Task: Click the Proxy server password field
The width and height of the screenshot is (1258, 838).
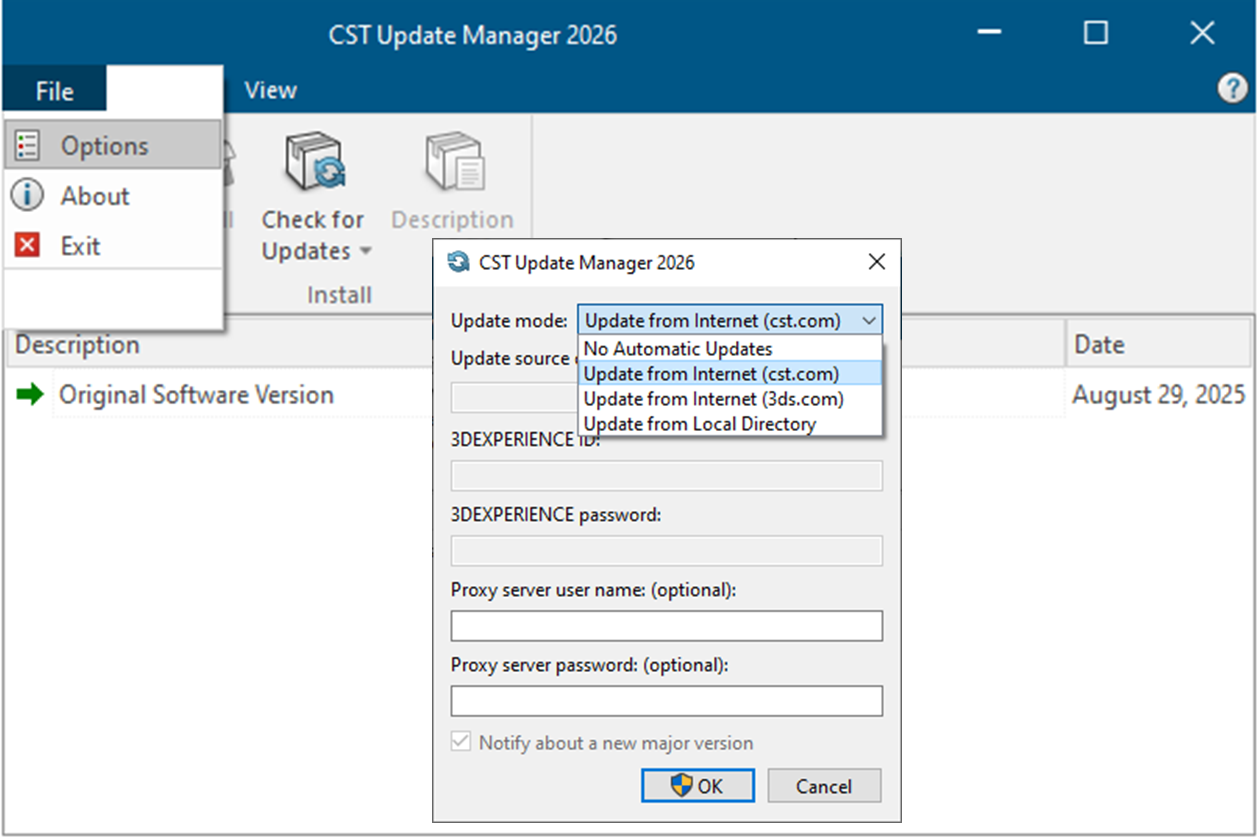Action: point(666,701)
